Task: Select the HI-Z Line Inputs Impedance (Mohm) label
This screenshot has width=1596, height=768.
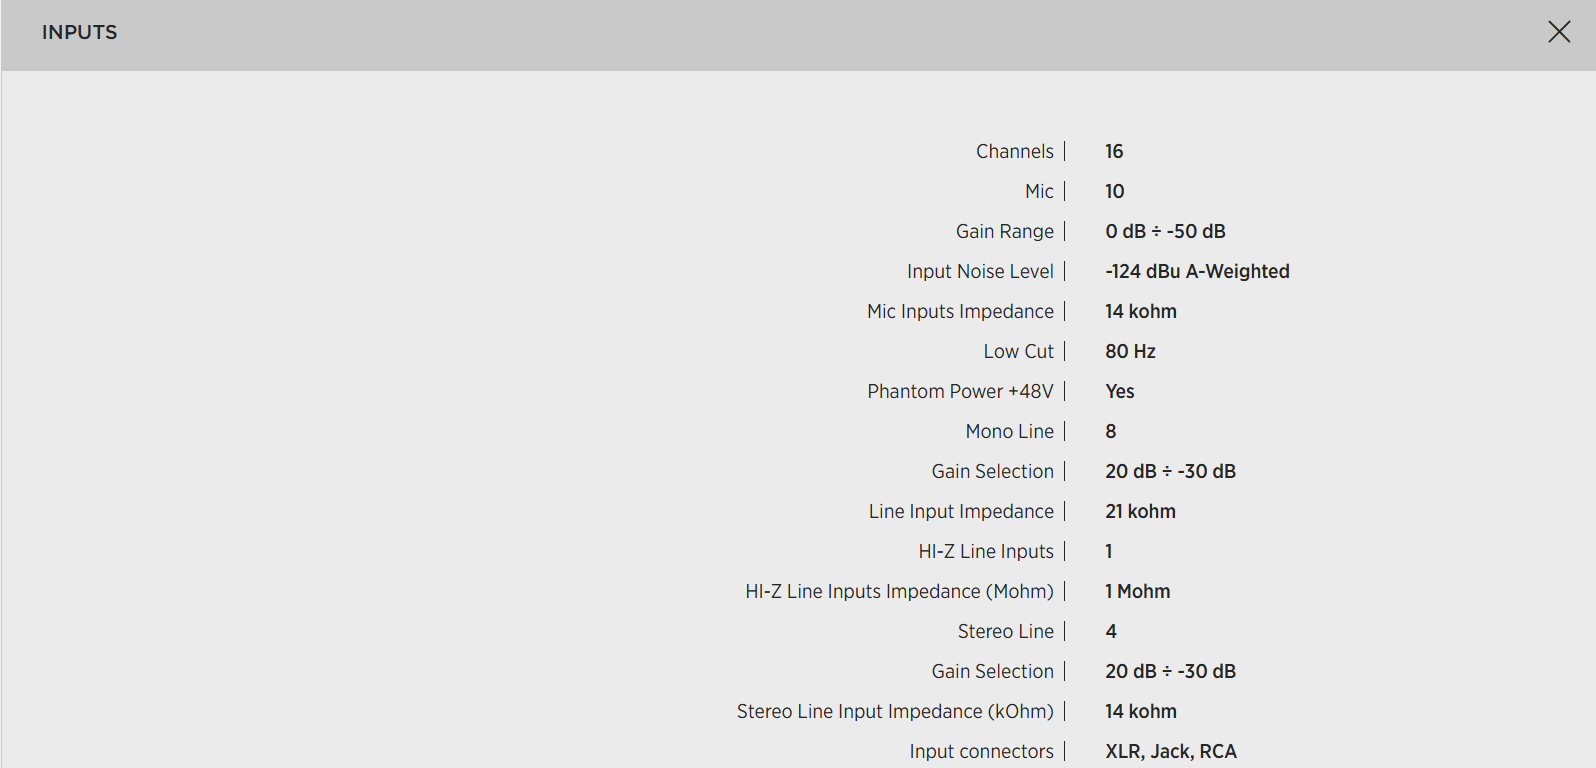Action: coord(899,591)
